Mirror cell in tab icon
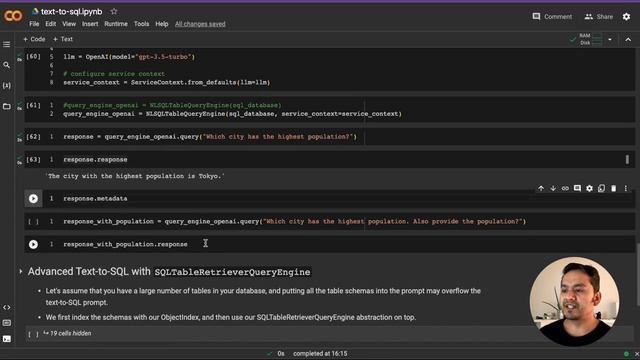Viewport: 640px width, 360px height. coord(601,189)
